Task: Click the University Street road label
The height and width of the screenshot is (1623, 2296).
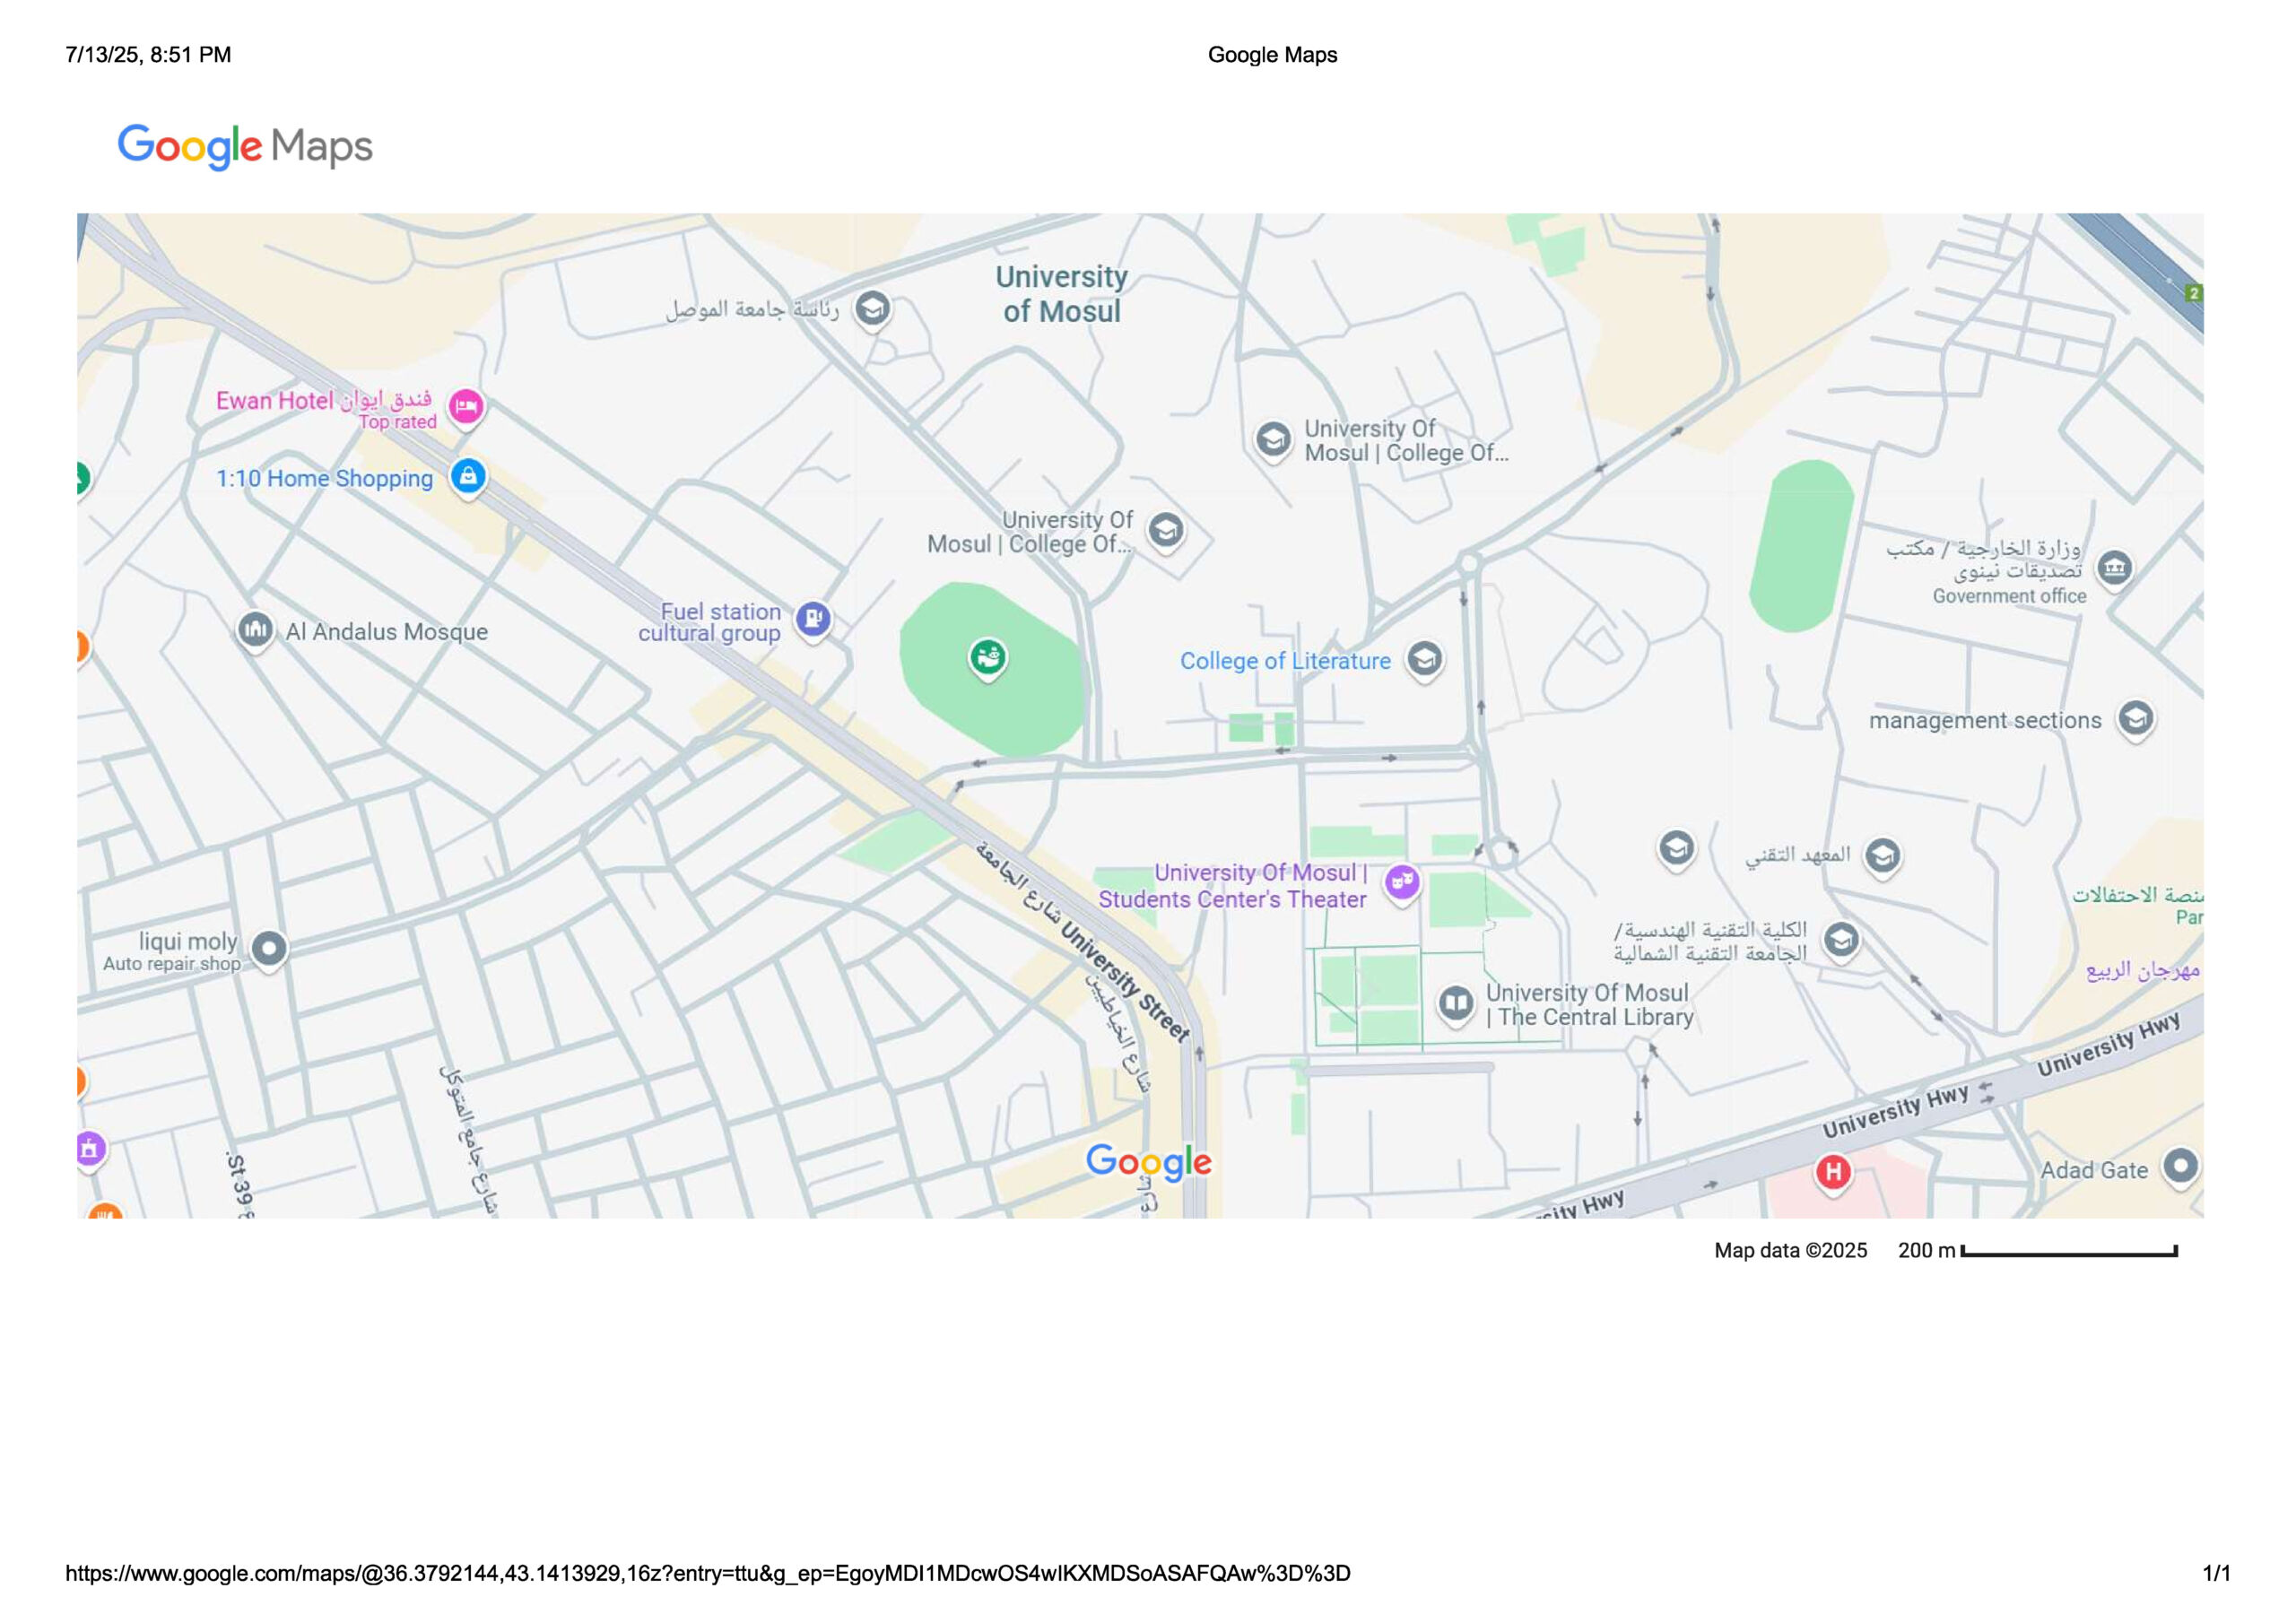Action: [x=1125, y=983]
